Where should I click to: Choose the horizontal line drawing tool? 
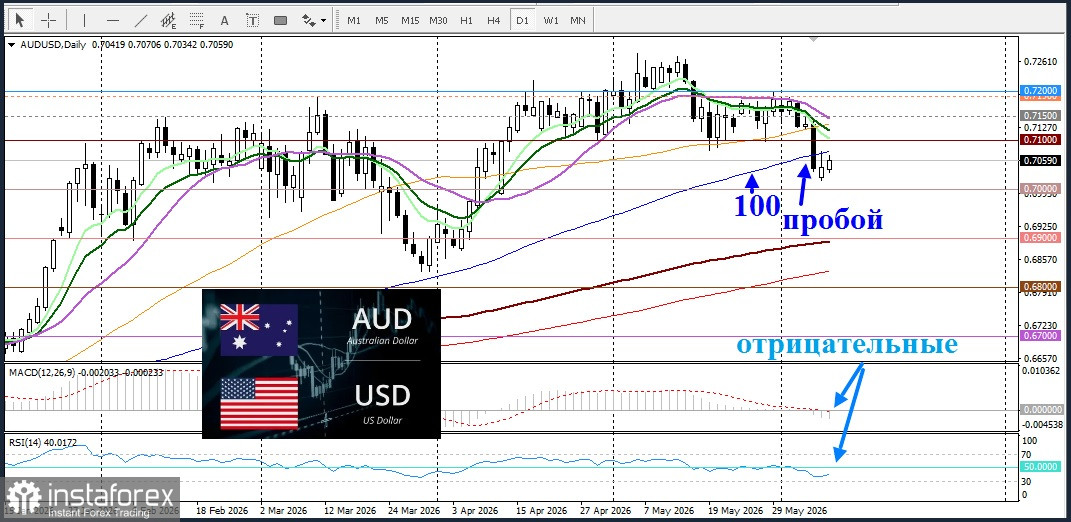tap(113, 20)
